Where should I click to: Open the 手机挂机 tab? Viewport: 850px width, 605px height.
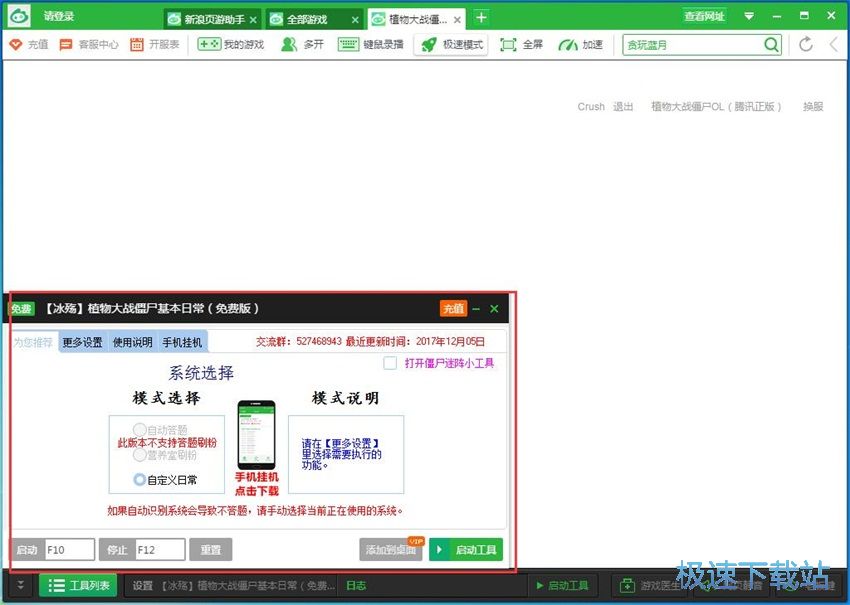point(182,342)
